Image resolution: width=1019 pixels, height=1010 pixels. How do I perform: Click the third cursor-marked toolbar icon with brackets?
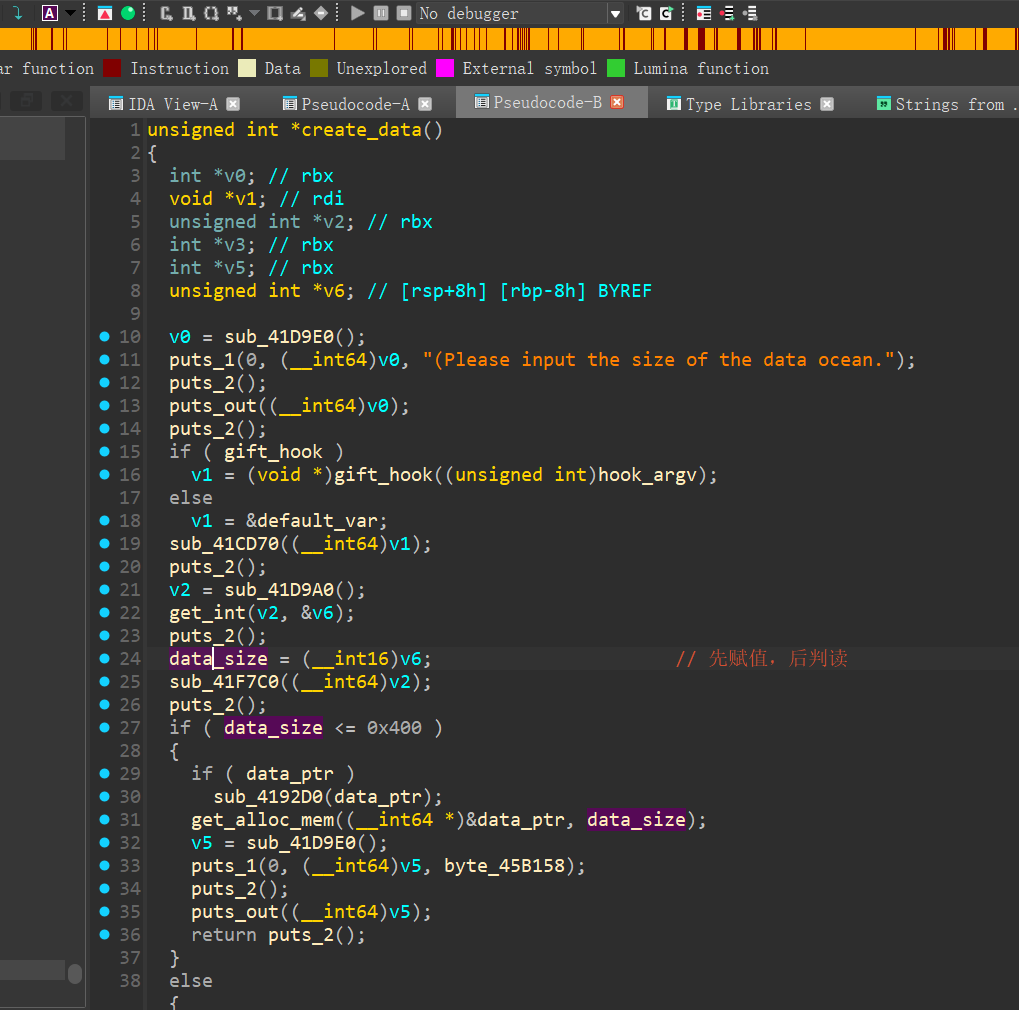211,13
